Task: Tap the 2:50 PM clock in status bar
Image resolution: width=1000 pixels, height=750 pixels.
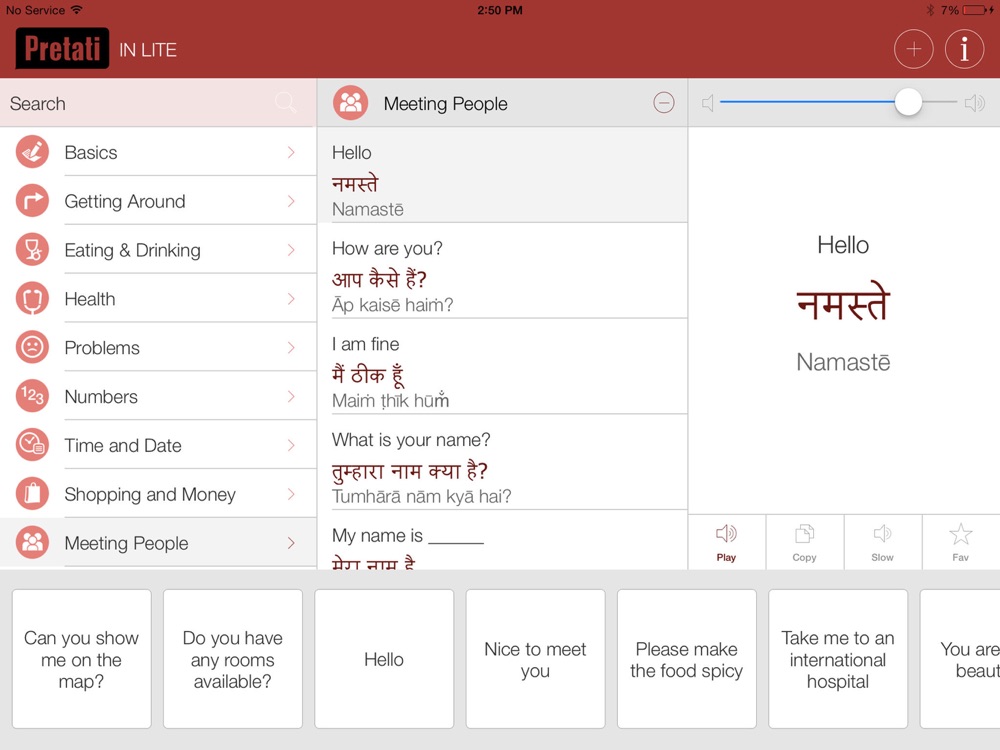Action: (x=500, y=10)
